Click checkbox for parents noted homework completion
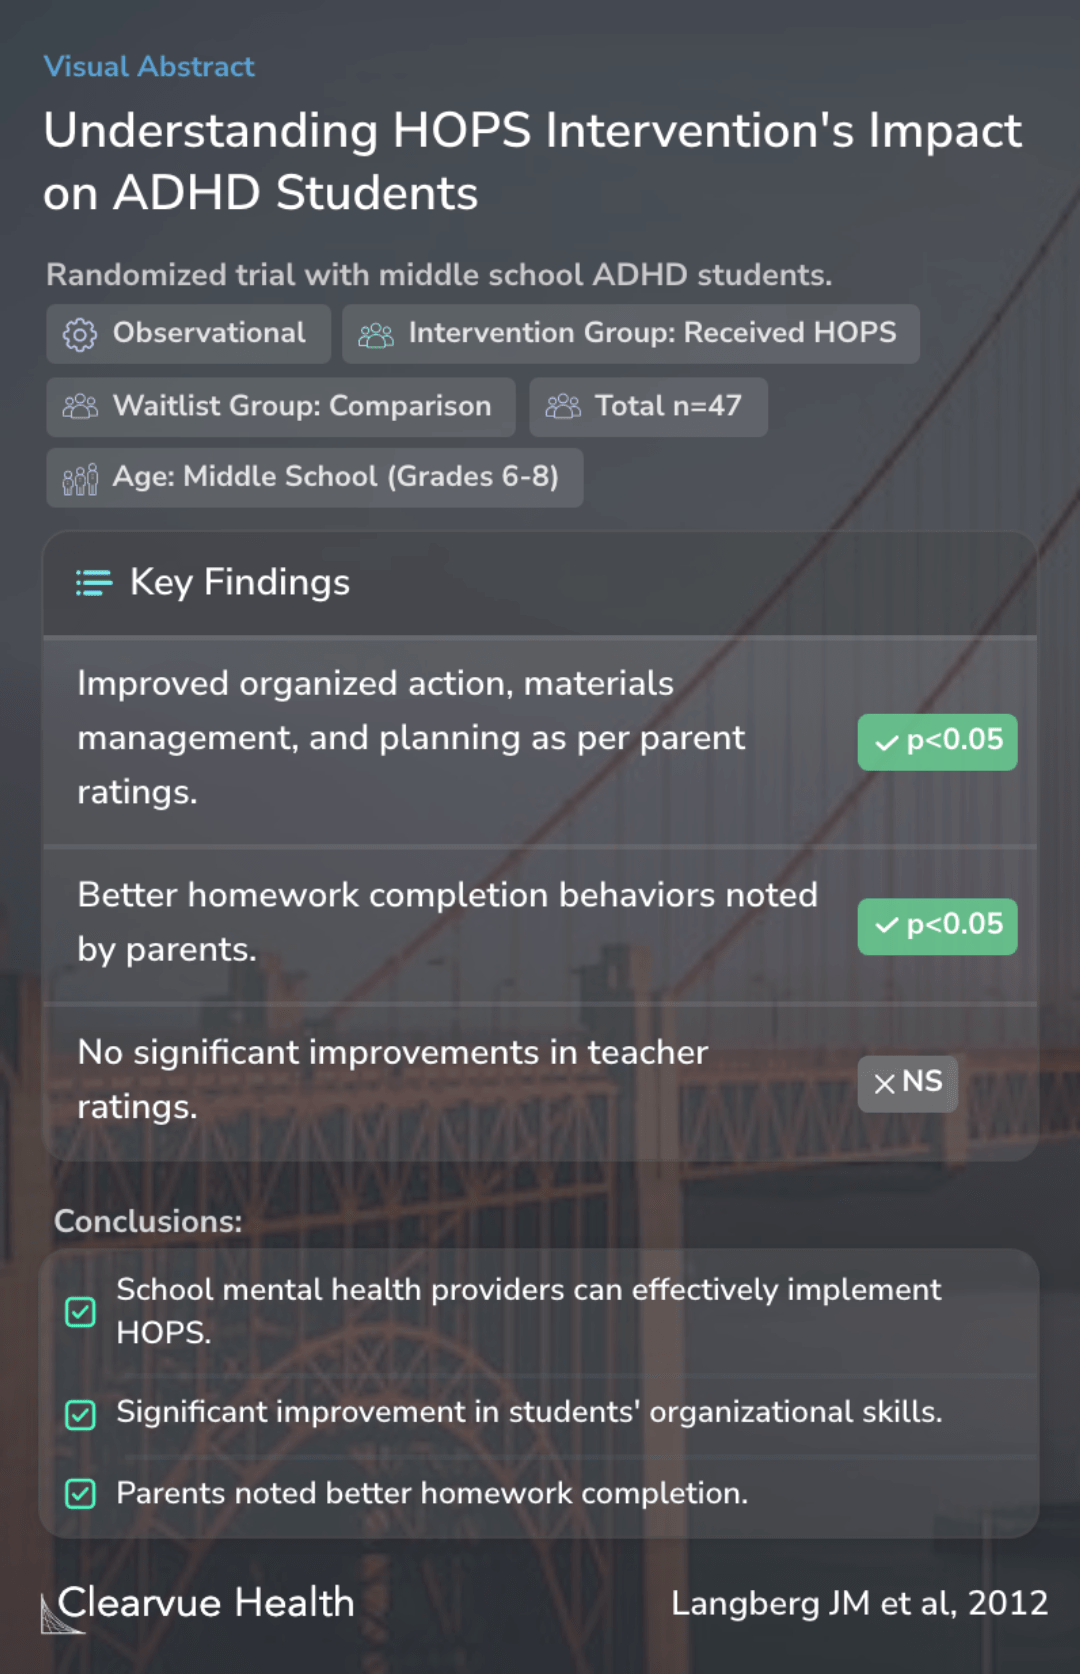 coord(80,1494)
